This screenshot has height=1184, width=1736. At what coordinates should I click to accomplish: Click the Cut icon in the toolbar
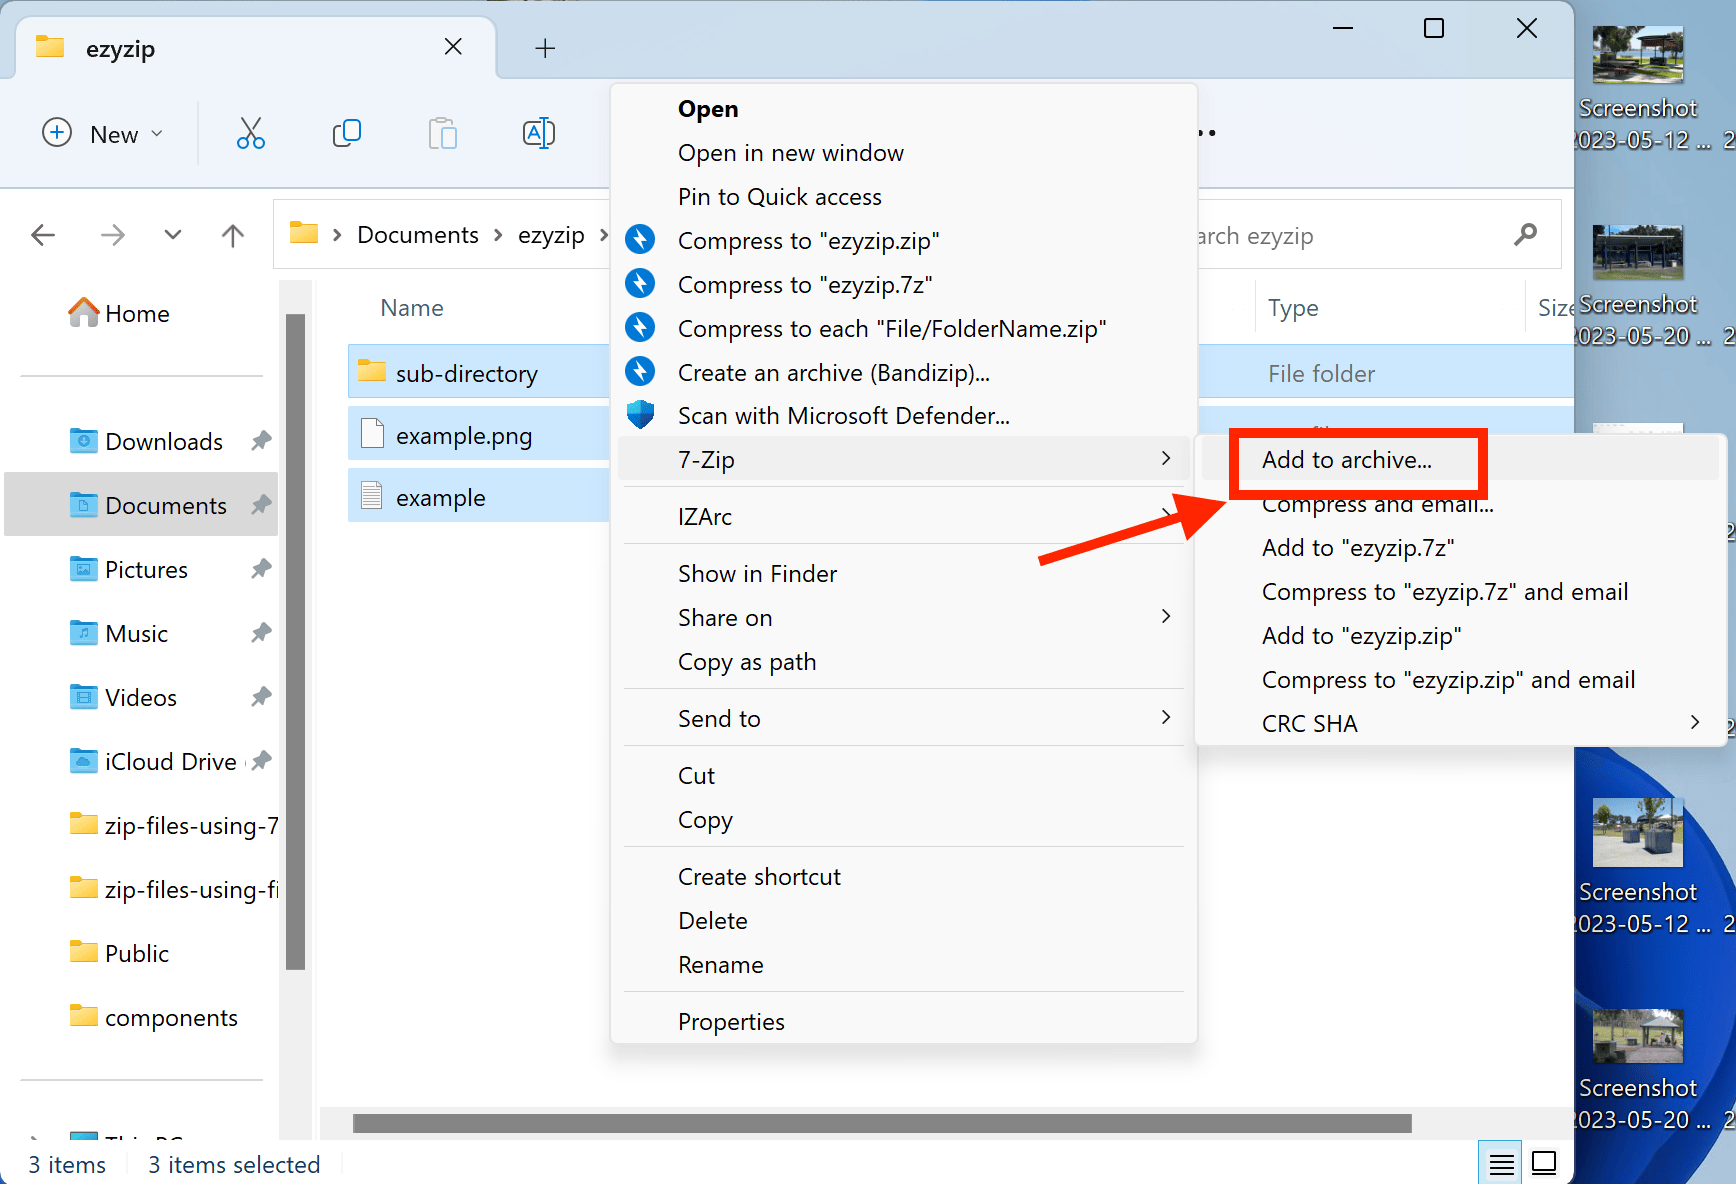pos(250,133)
